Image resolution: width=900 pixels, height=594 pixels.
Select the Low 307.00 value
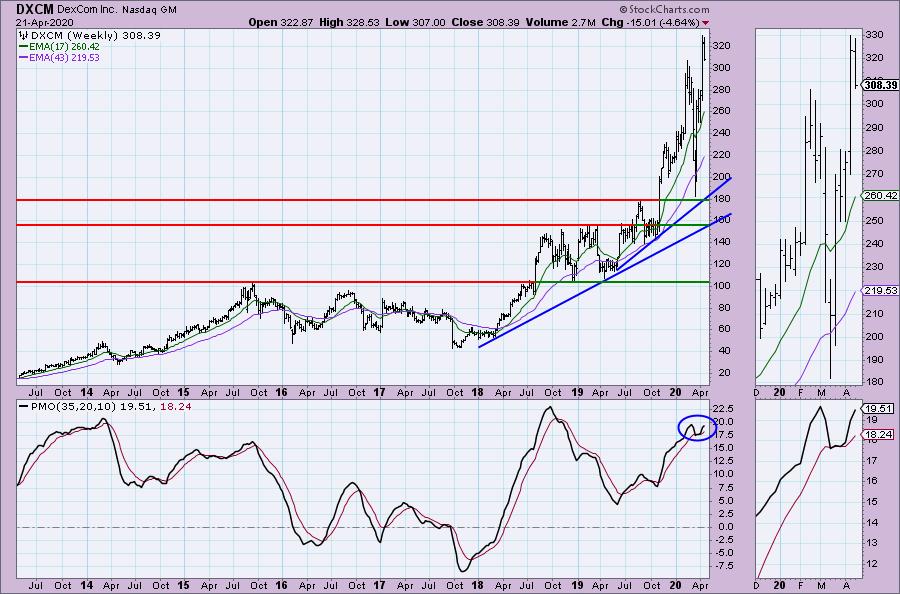(416, 22)
